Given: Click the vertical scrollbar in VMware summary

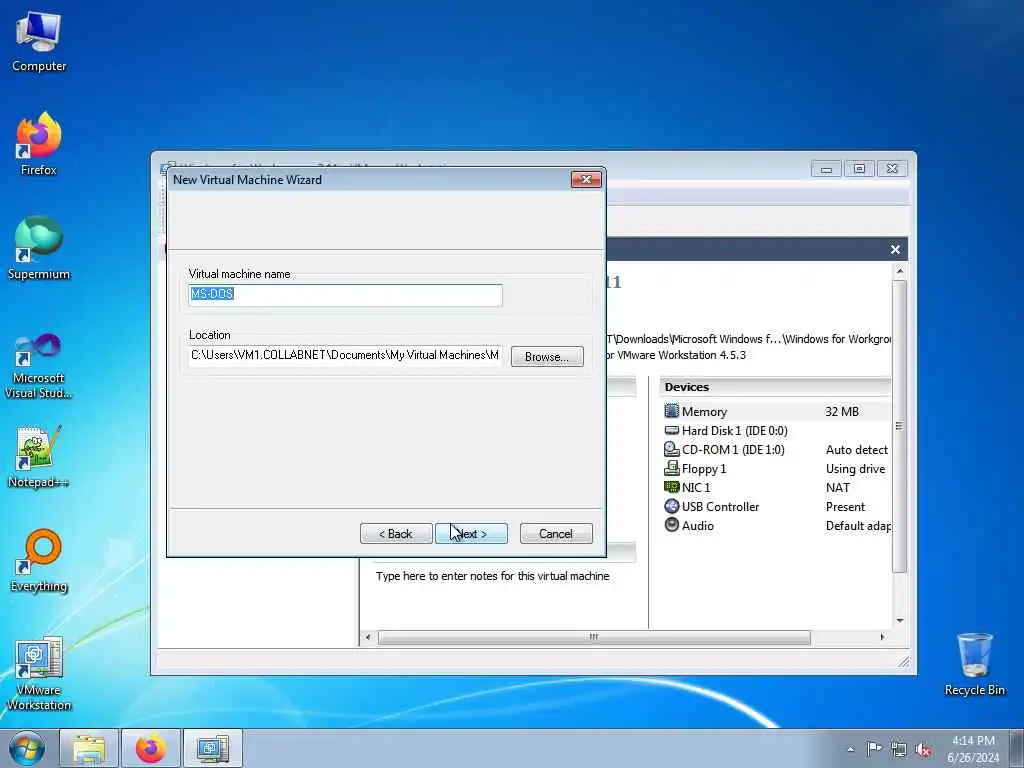Looking at the screenshot, I should [x=899, y=426].
